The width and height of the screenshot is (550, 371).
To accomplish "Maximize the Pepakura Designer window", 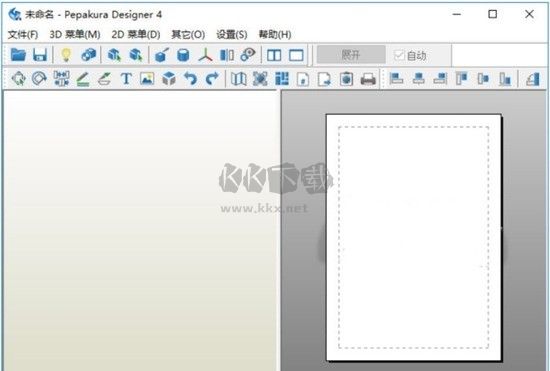I will click(492, 14).
